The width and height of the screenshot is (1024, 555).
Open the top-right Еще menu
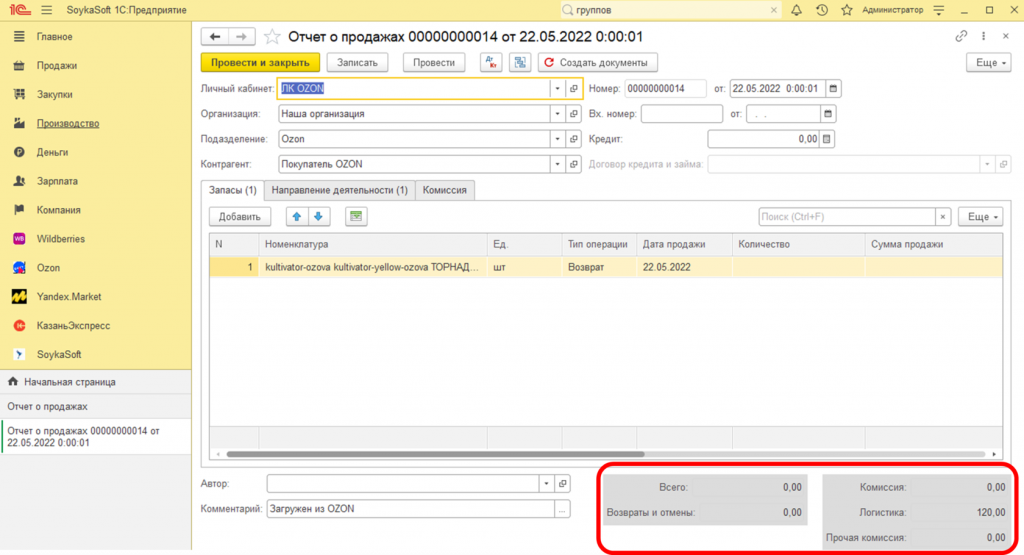tap(989, 62)
